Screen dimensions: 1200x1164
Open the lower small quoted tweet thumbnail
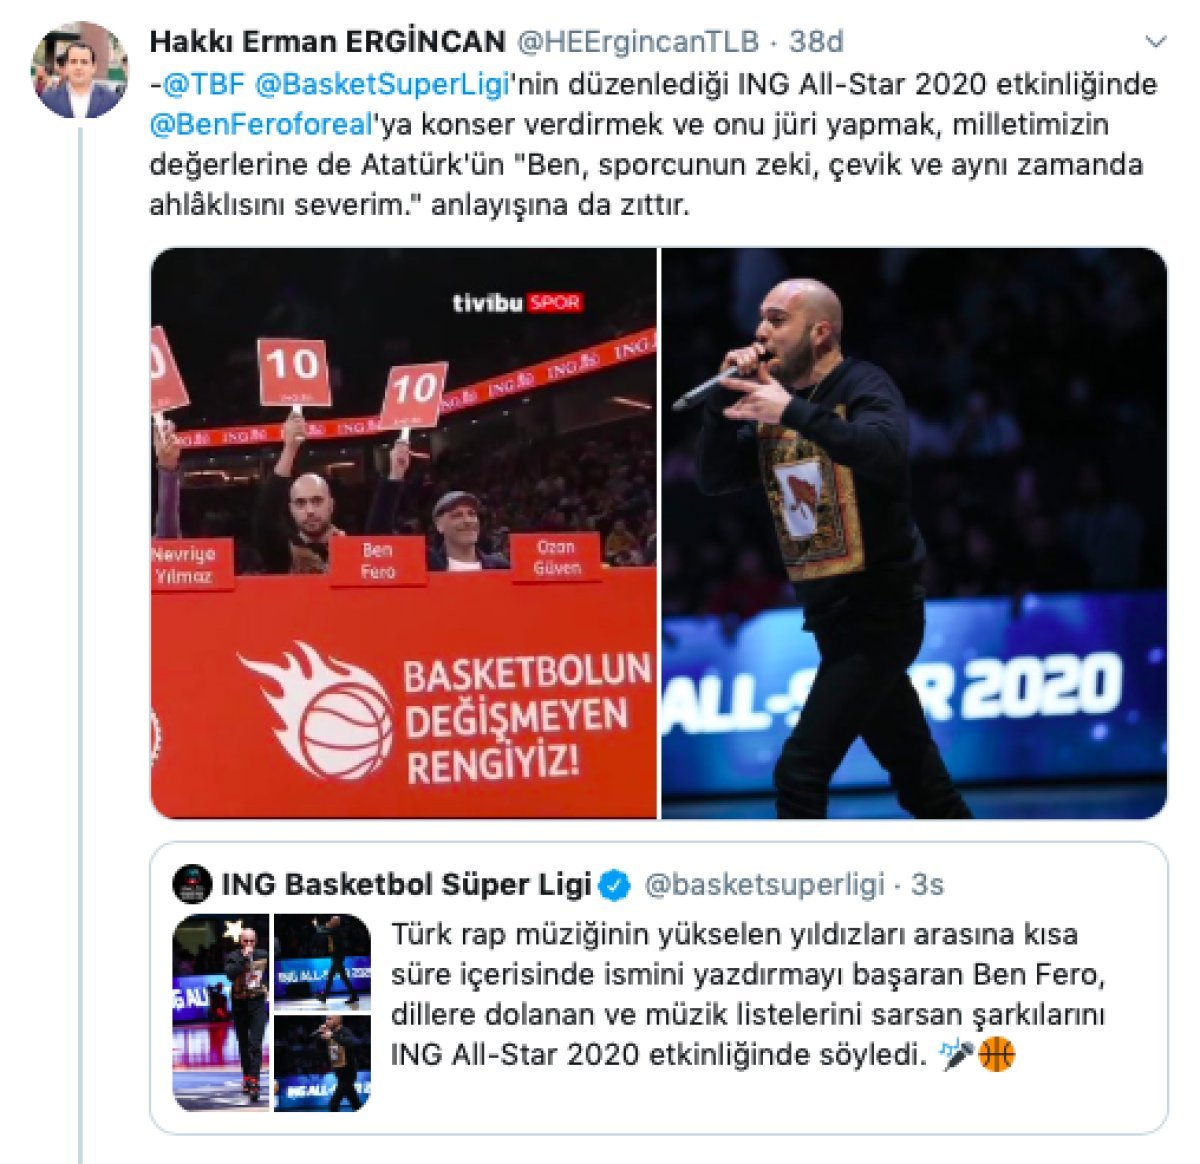pos(322,1062)
